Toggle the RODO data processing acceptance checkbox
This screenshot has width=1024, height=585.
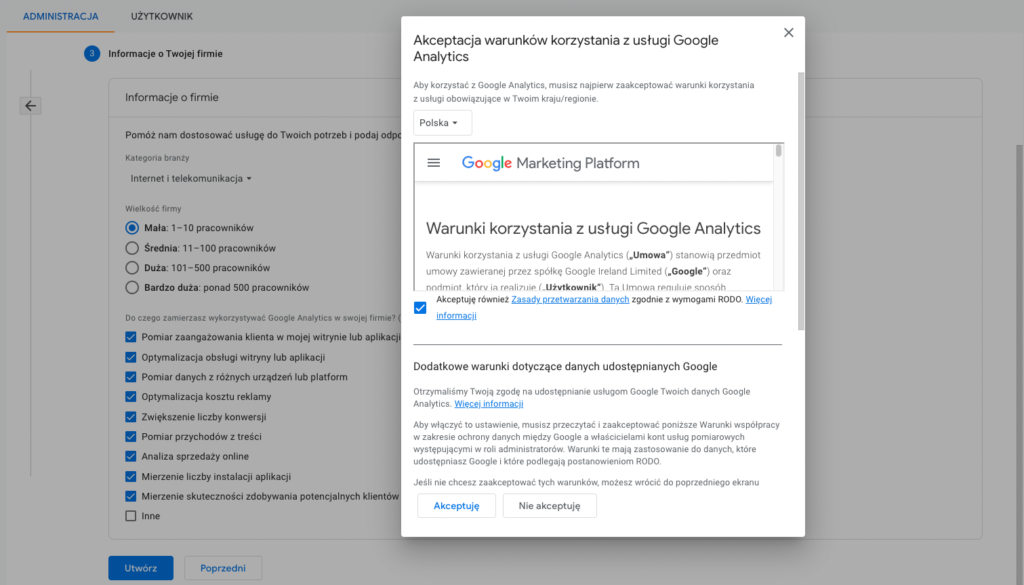(420, 307)
